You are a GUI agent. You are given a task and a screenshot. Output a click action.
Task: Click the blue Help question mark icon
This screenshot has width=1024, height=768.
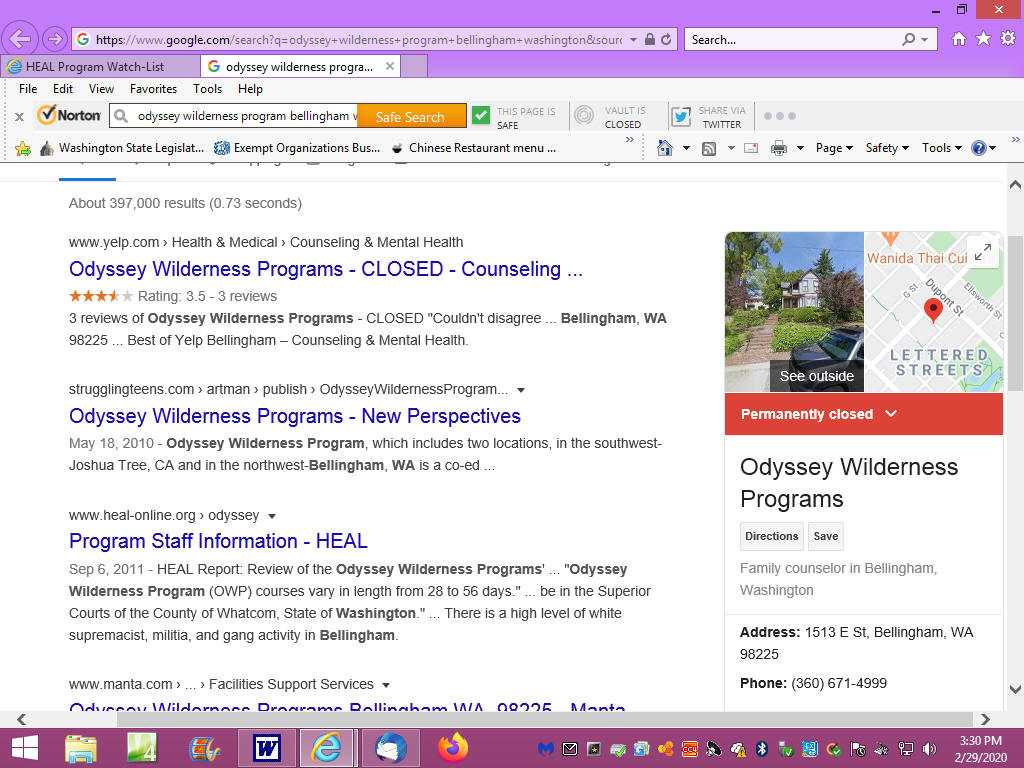point(978,148)
